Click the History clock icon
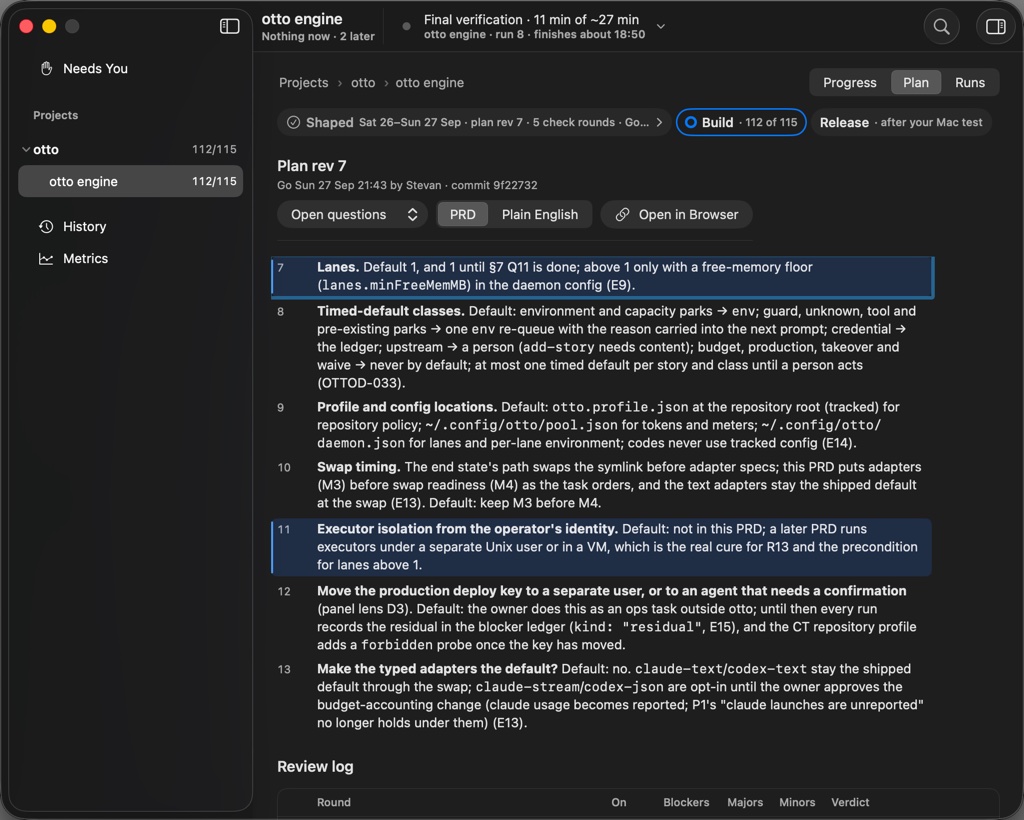Viewport: 1024px width, 820px height. [x=46, y=227]
